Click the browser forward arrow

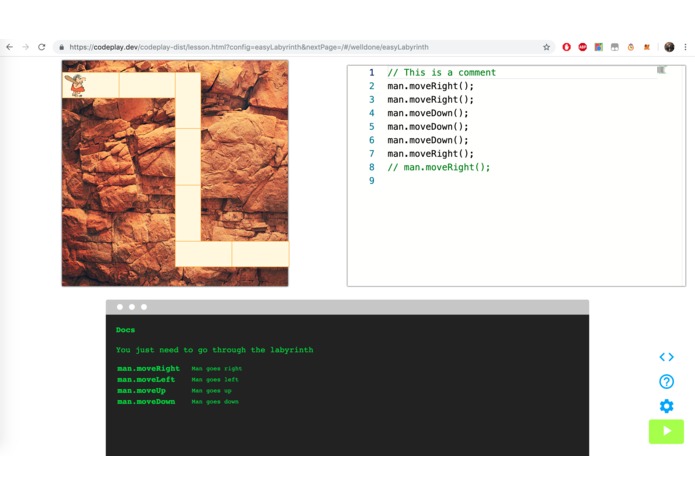tap(26, 47)
